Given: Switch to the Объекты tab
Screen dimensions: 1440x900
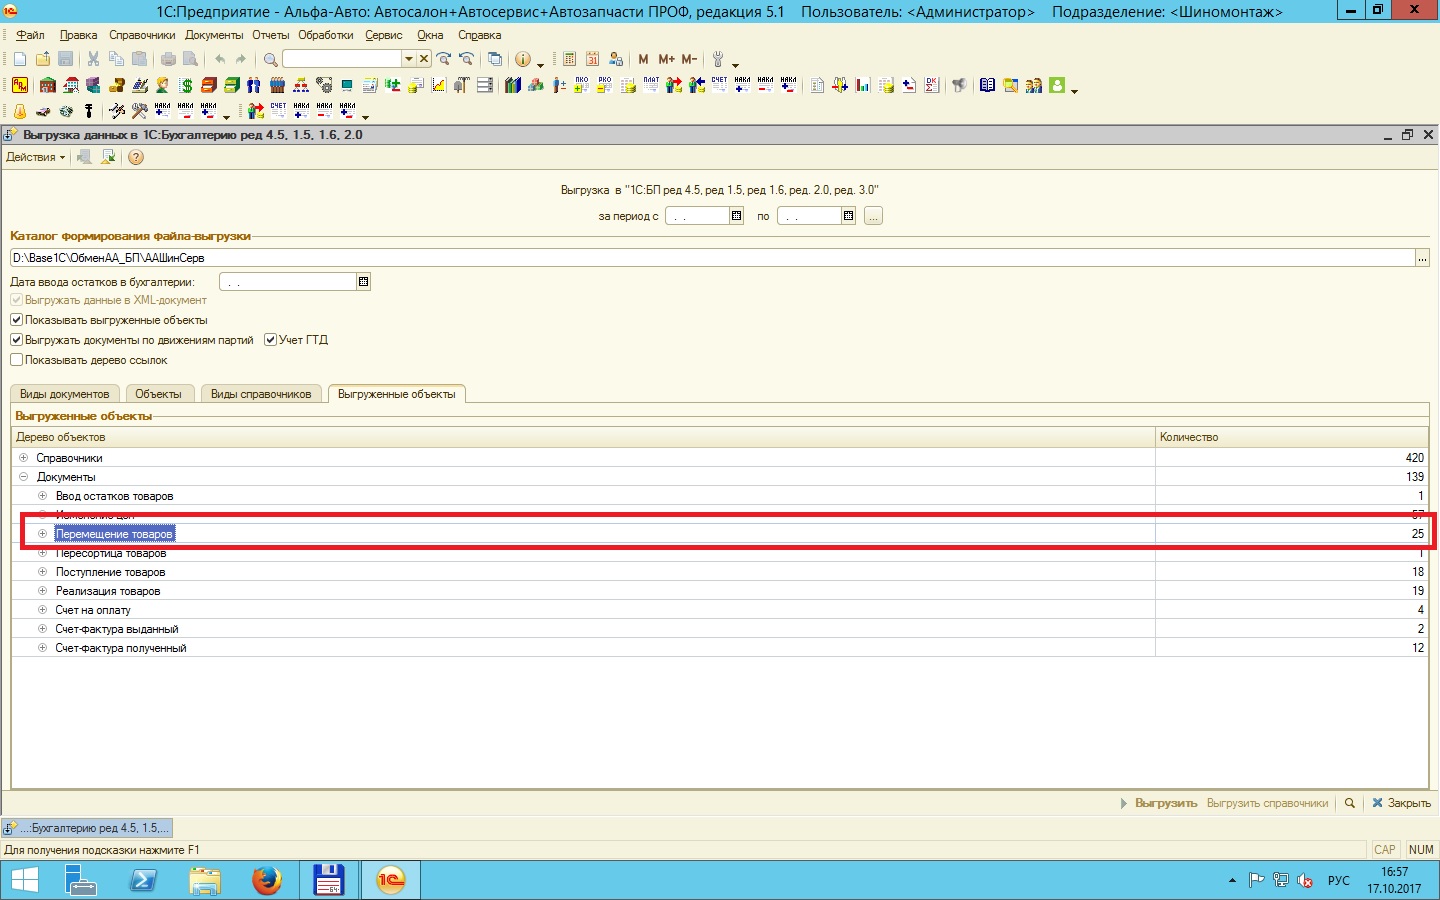Looking at the screenshot, I should click(x=158, y=394).
